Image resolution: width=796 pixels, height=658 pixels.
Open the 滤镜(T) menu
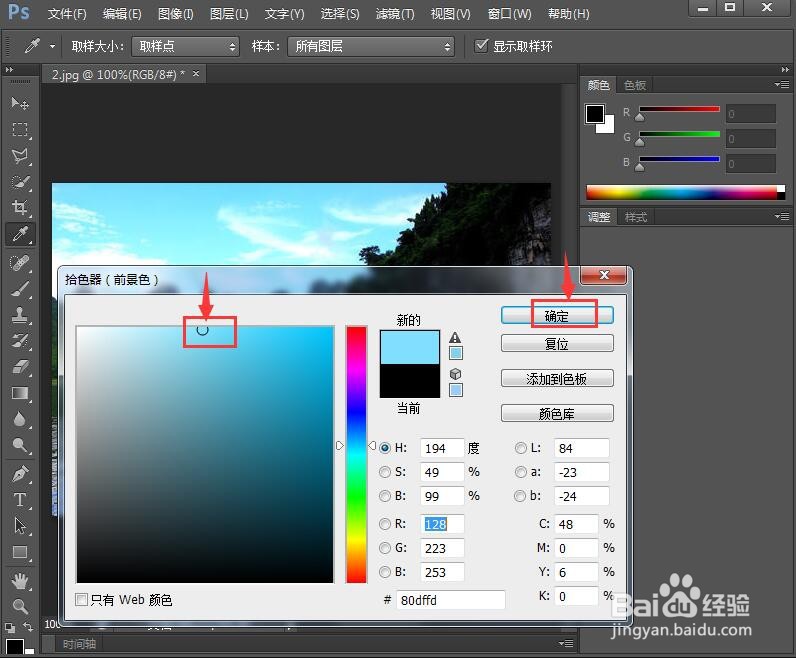(x=395, y=14)
